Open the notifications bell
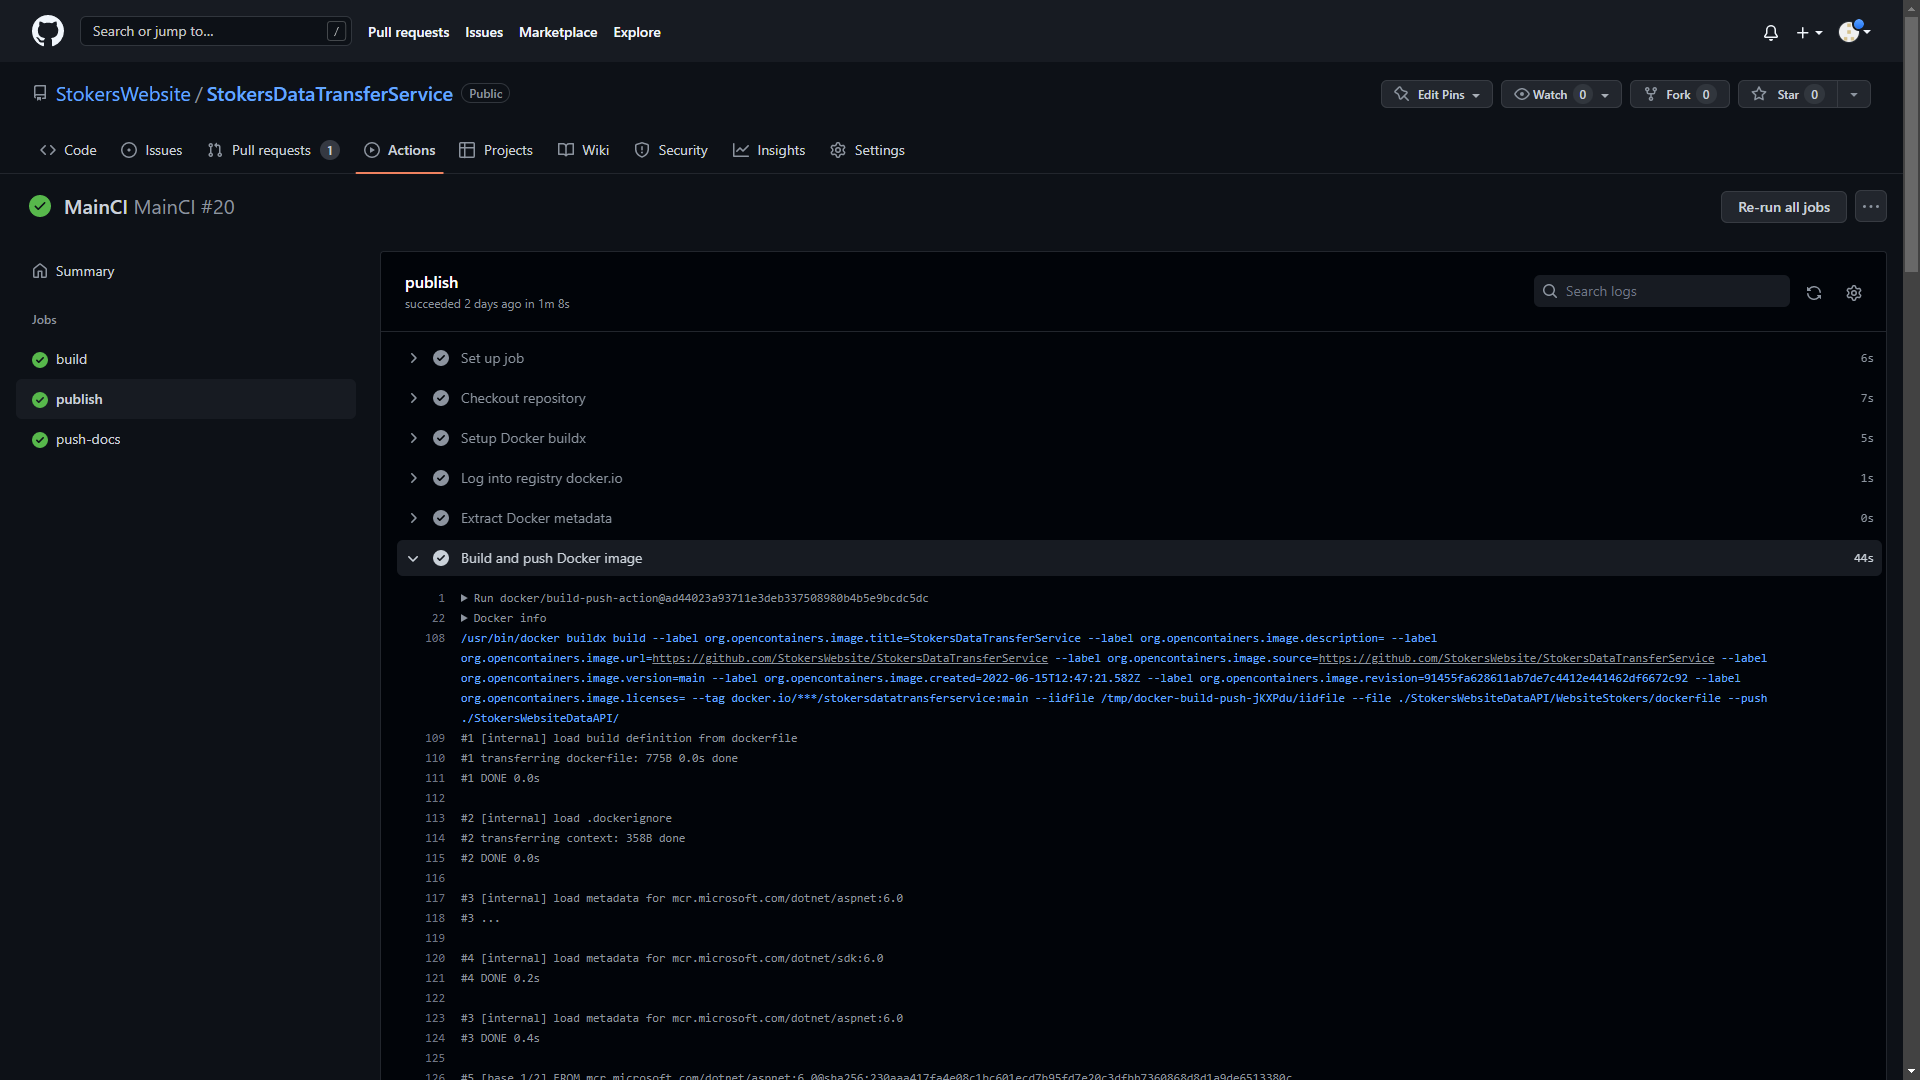The image size is (1920, 1080). click(1770, 32)
